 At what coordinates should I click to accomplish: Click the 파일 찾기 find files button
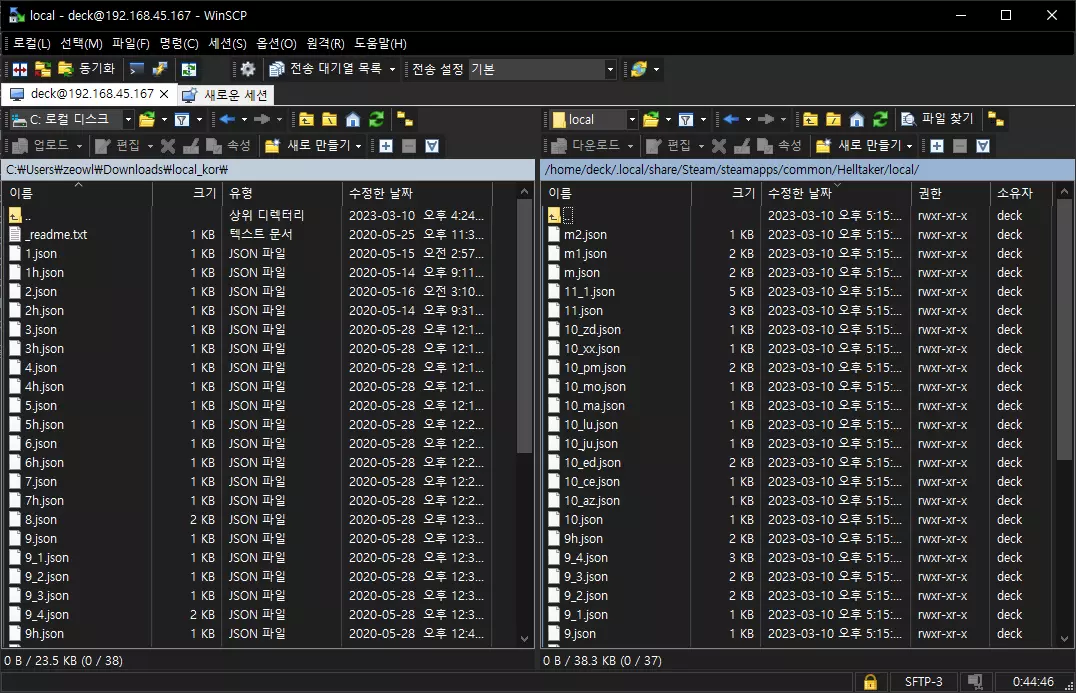point(937,119)
